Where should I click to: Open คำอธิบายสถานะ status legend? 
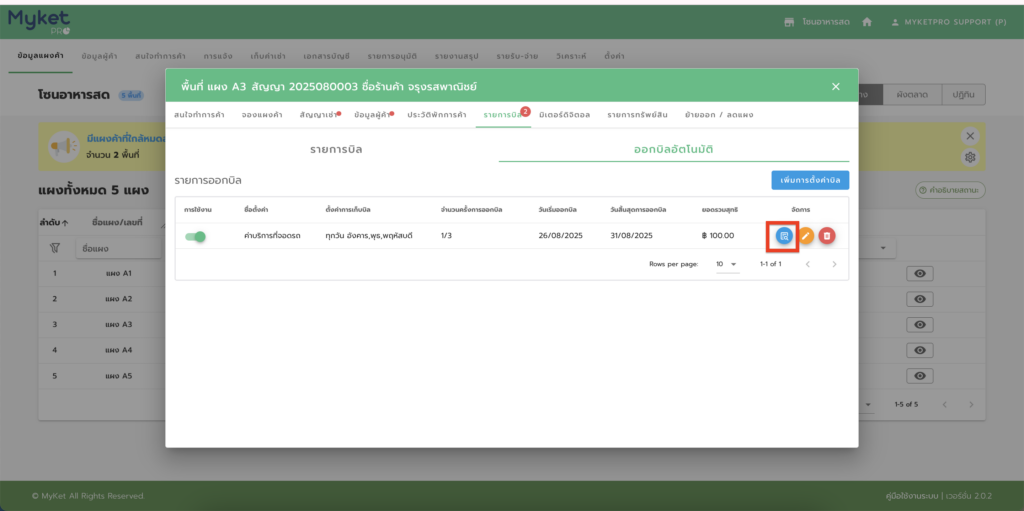950,190
